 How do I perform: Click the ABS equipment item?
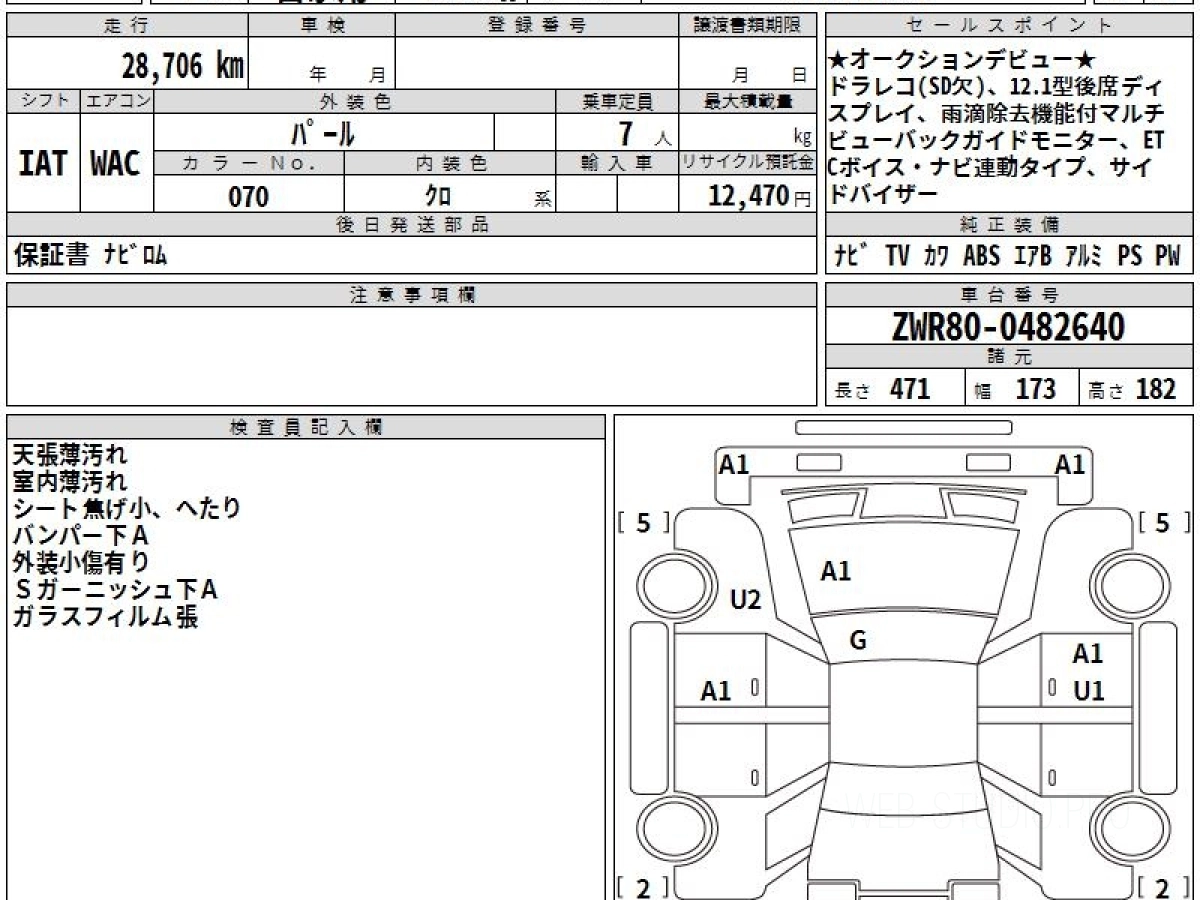click(981, 256)
